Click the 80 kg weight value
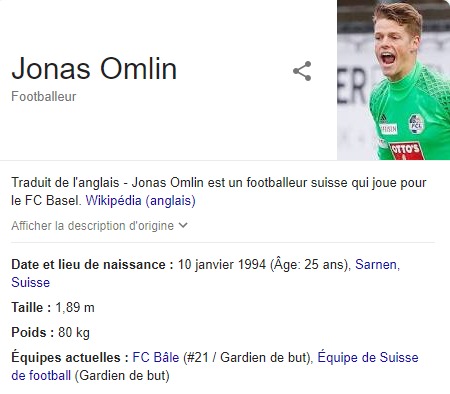This screenshot has width=450, height=394. [x=74, y=332]
